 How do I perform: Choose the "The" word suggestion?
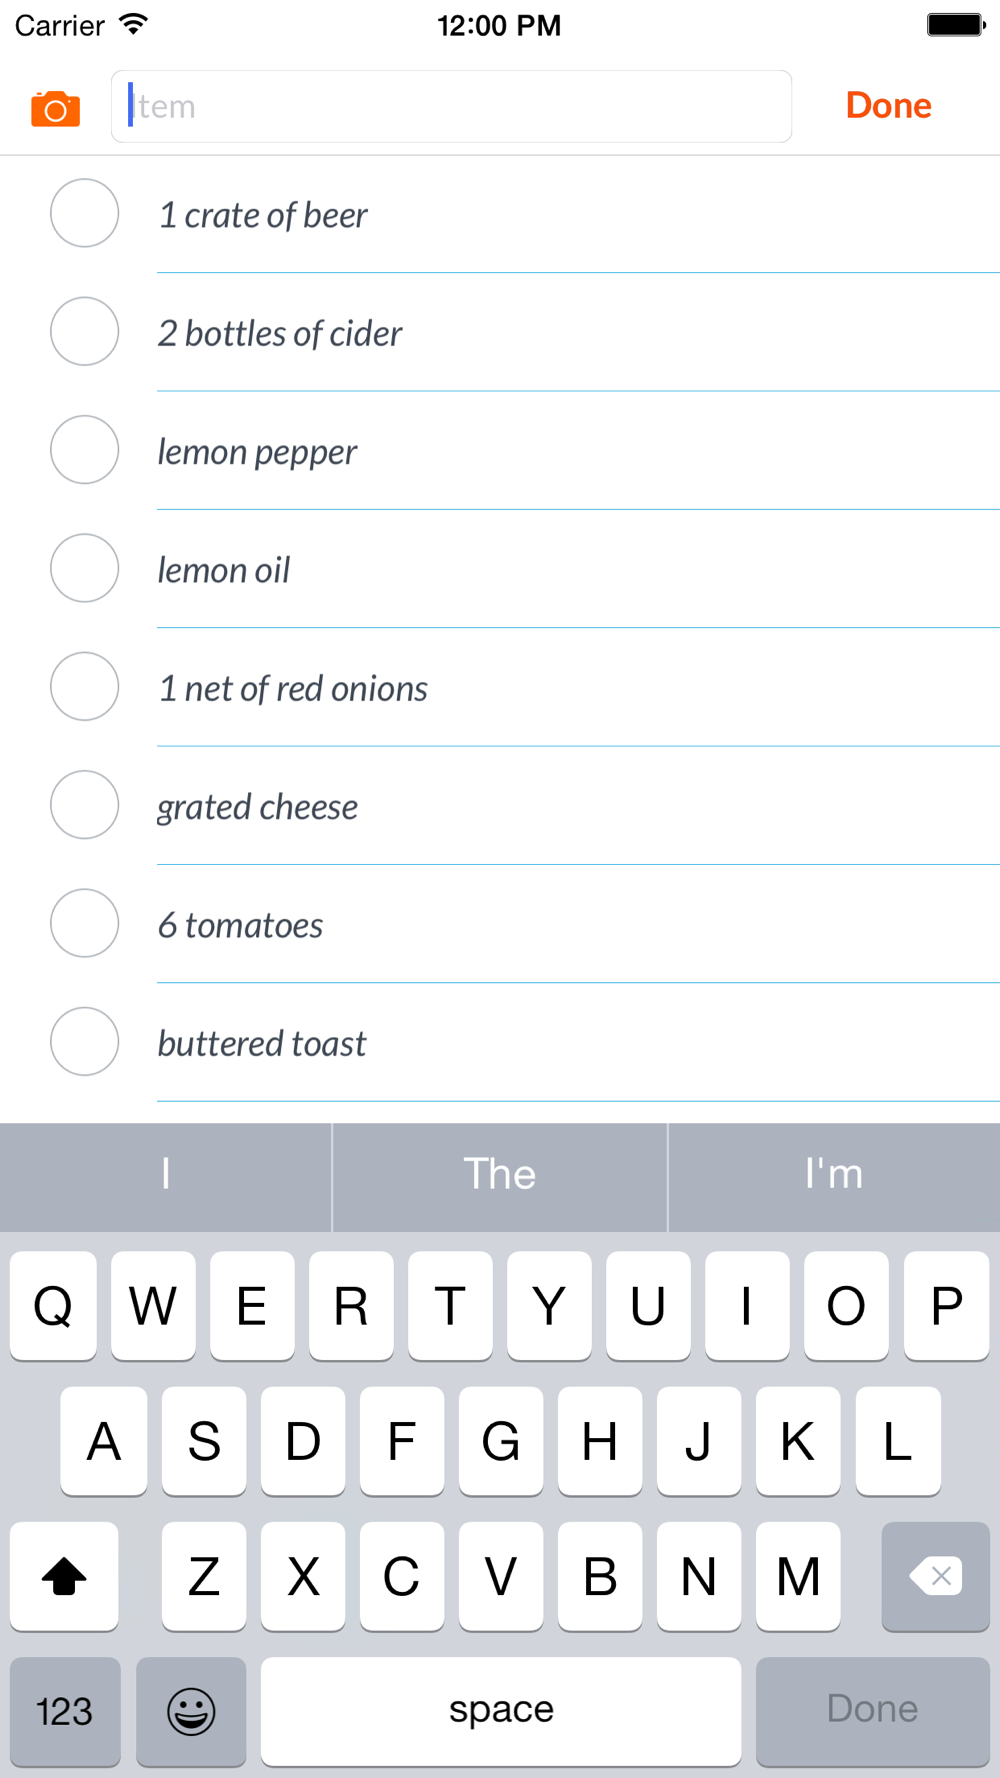coord(500,1175)
